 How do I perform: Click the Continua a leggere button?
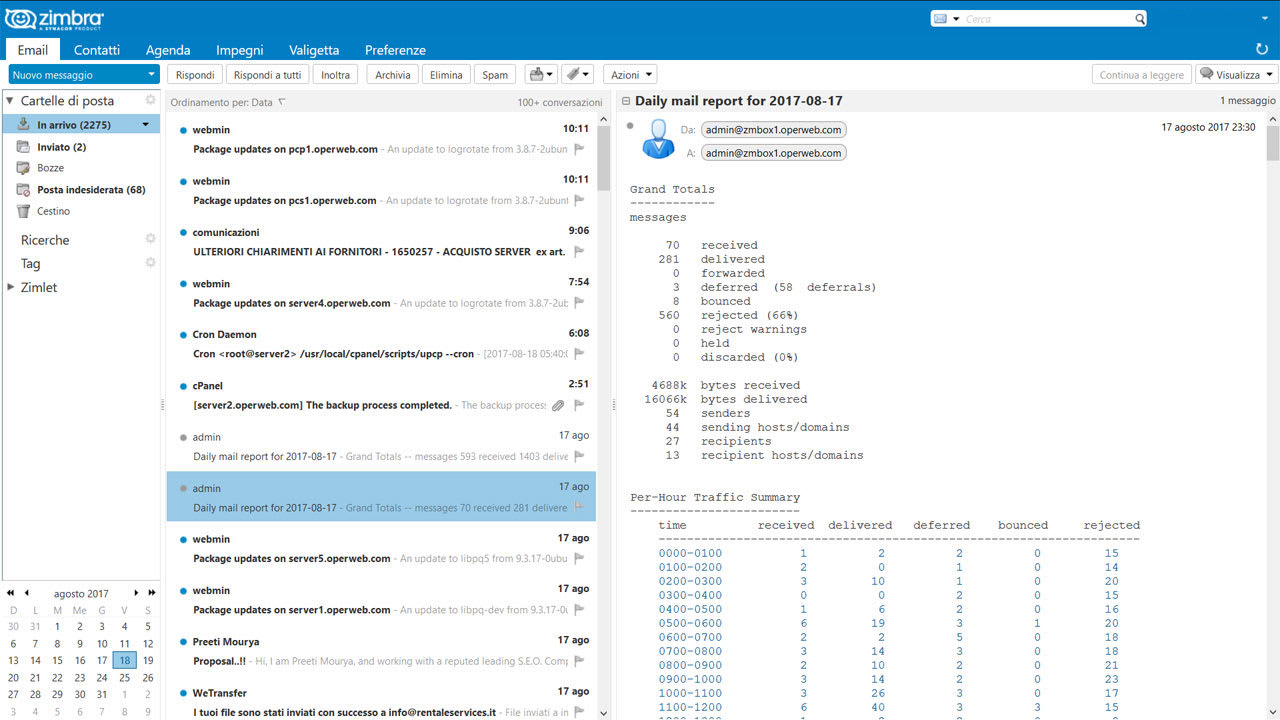coord(1142,75)
